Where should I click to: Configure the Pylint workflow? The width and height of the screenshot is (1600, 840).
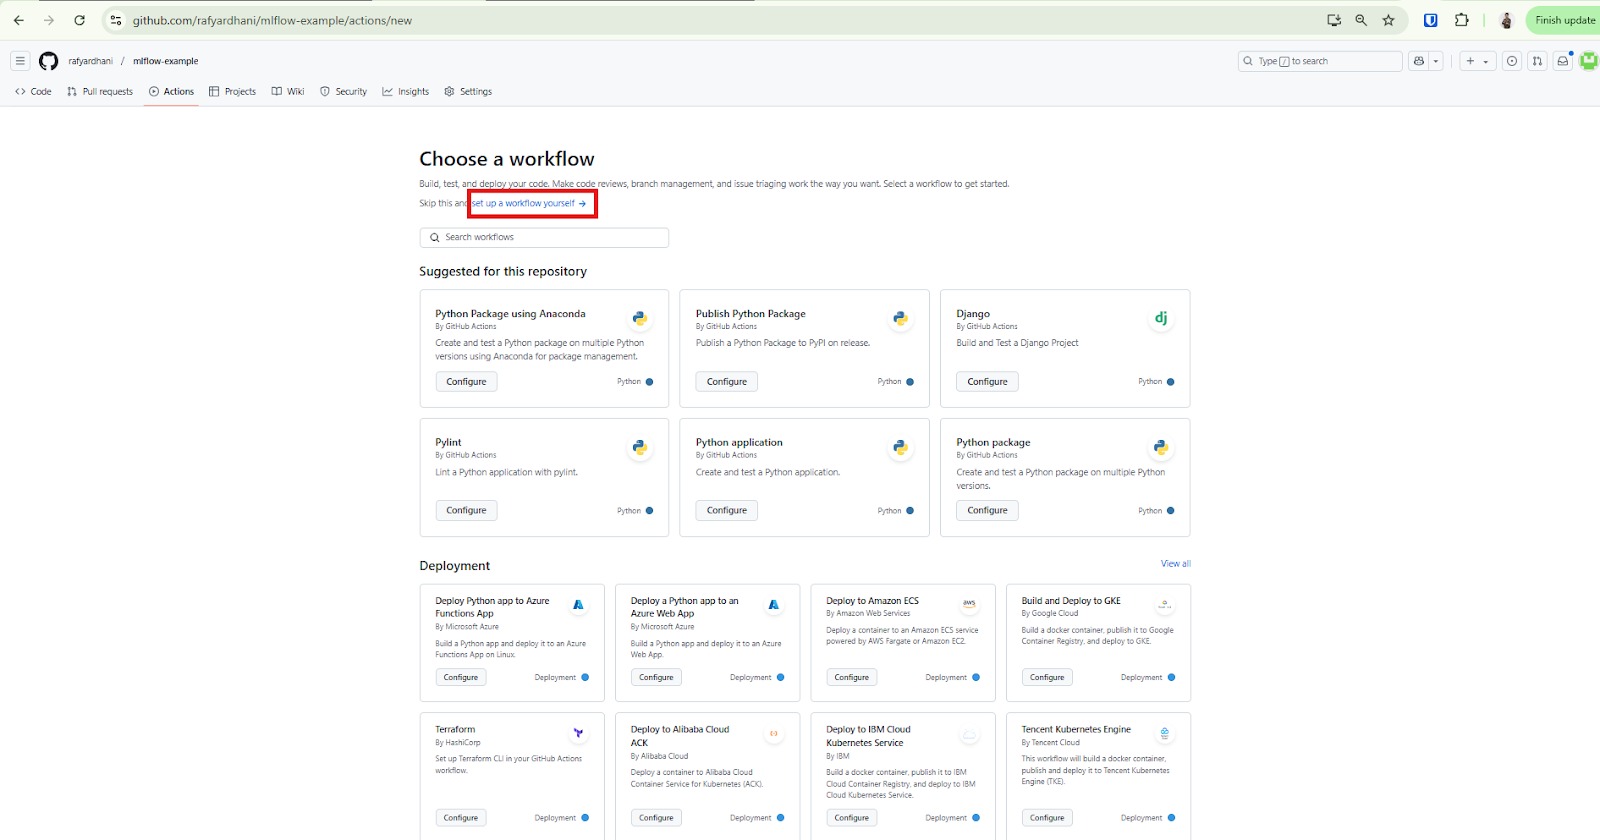tap(466, 510)
